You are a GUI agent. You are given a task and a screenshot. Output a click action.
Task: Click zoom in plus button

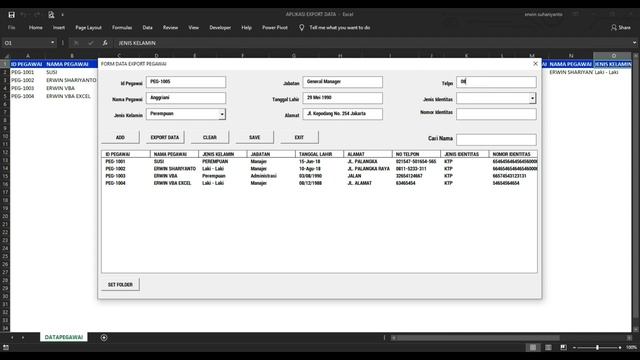[620, 347]
